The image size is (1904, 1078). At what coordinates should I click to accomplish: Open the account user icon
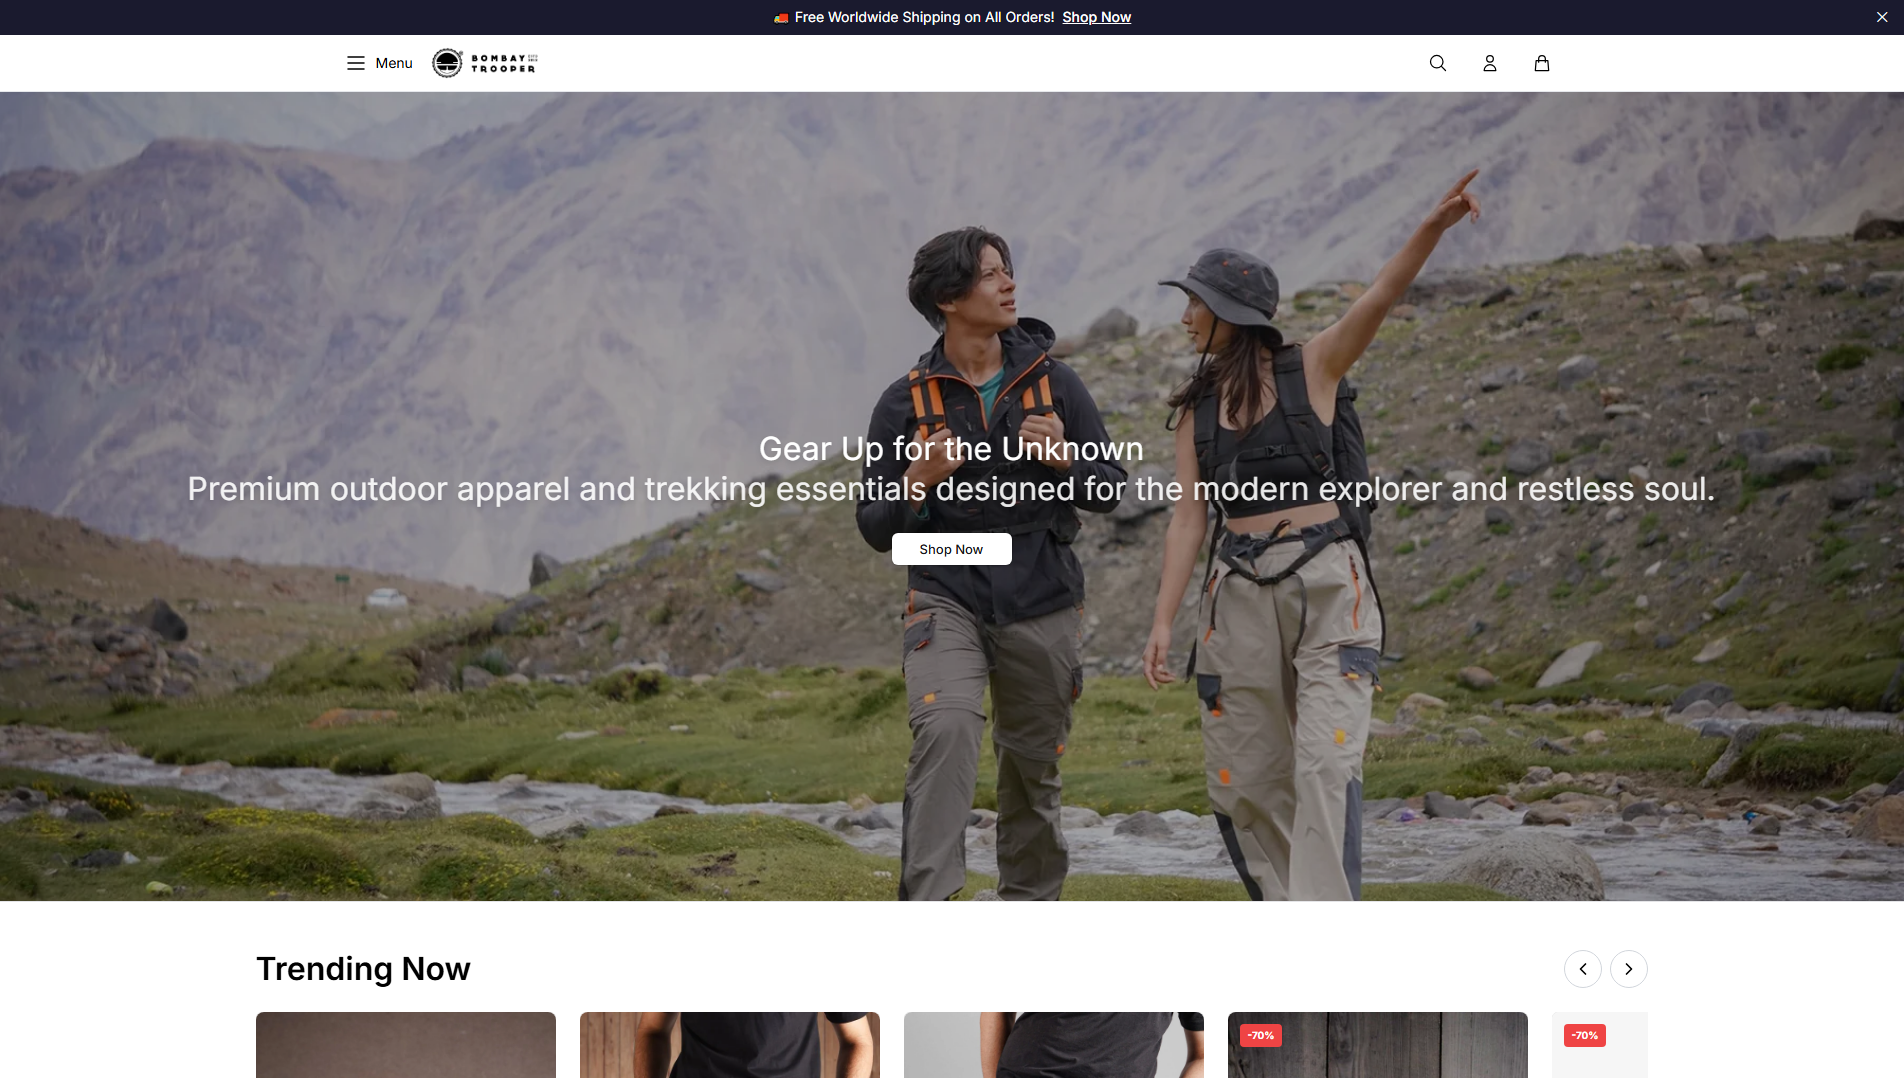[1490, 63]
